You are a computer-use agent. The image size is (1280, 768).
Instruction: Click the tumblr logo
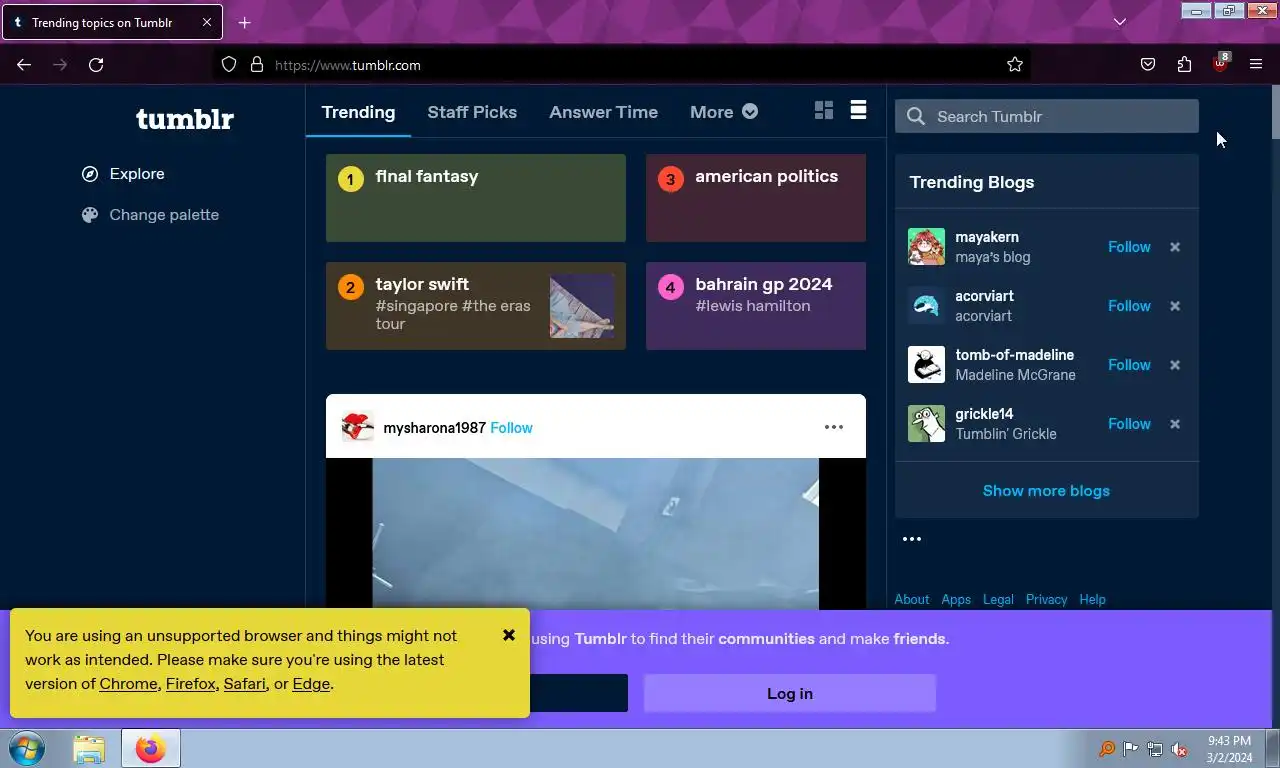click(185, 119)
